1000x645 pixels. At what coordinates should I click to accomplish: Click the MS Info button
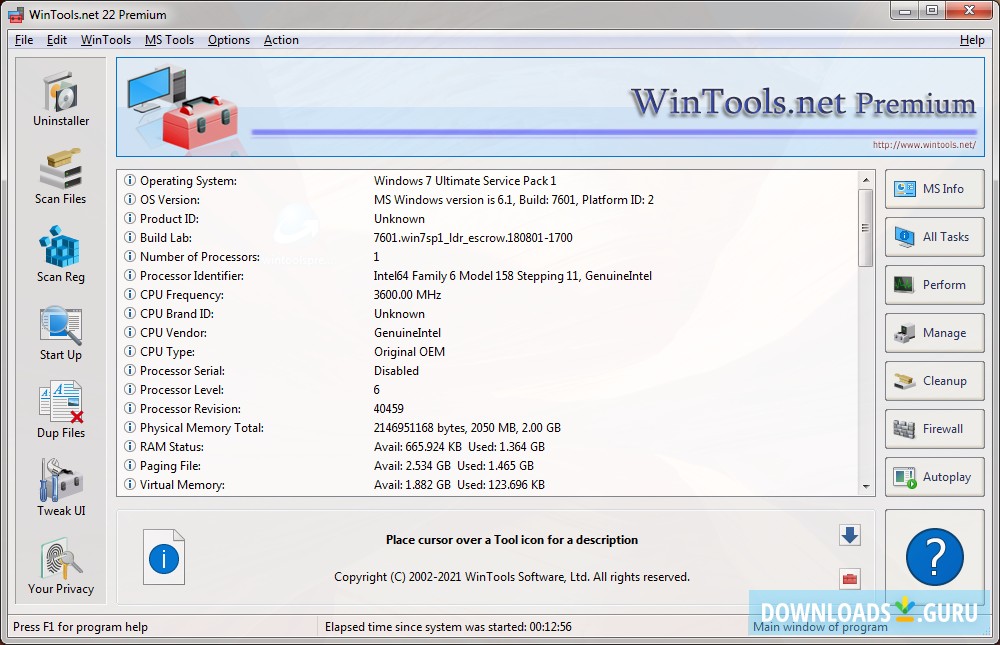(934, 189)
